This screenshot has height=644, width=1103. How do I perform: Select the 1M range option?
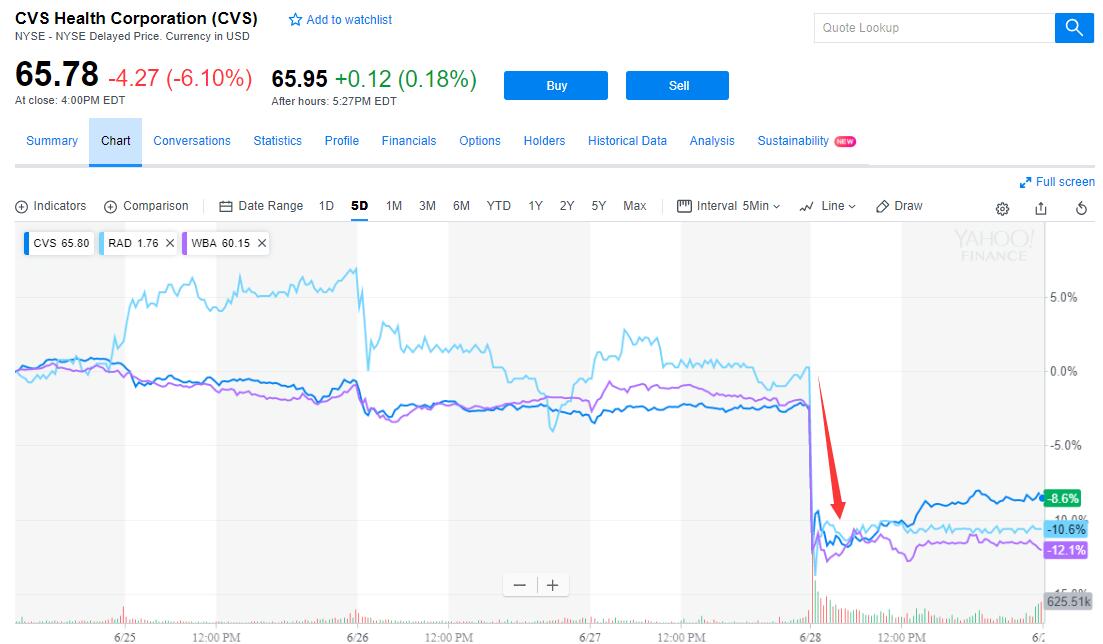pos(394,206)
